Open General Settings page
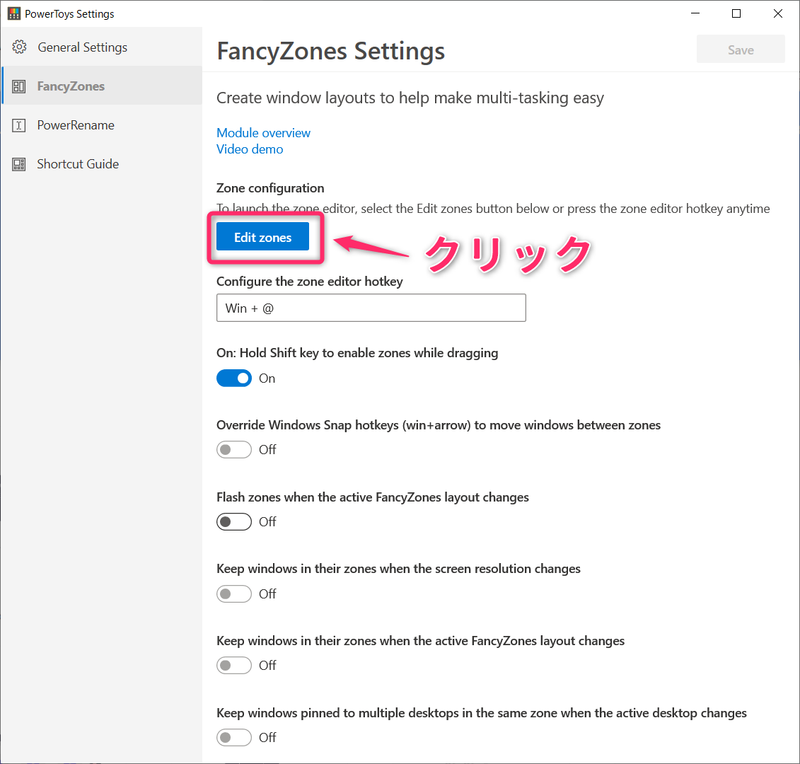800x764 pixels. 102,47
